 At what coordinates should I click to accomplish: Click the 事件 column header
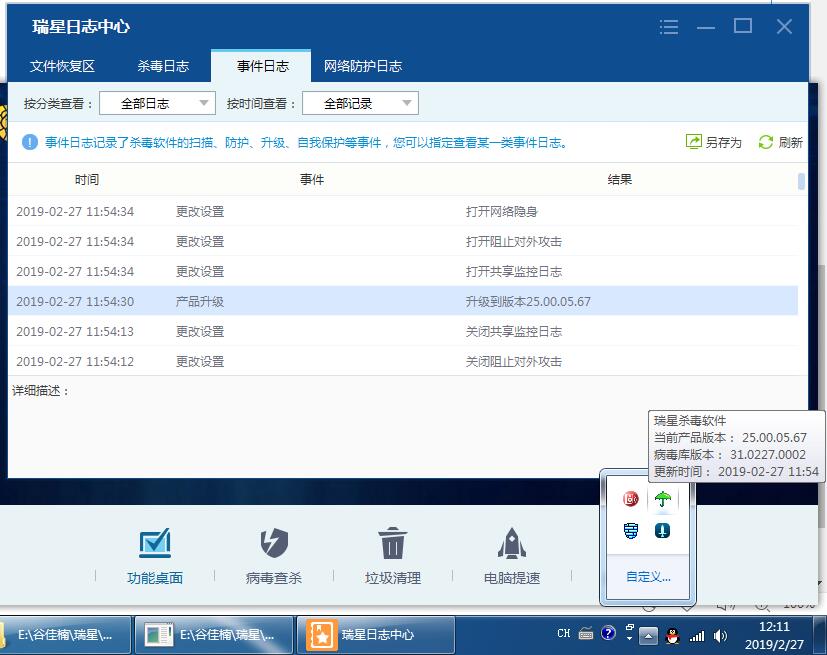312,180
